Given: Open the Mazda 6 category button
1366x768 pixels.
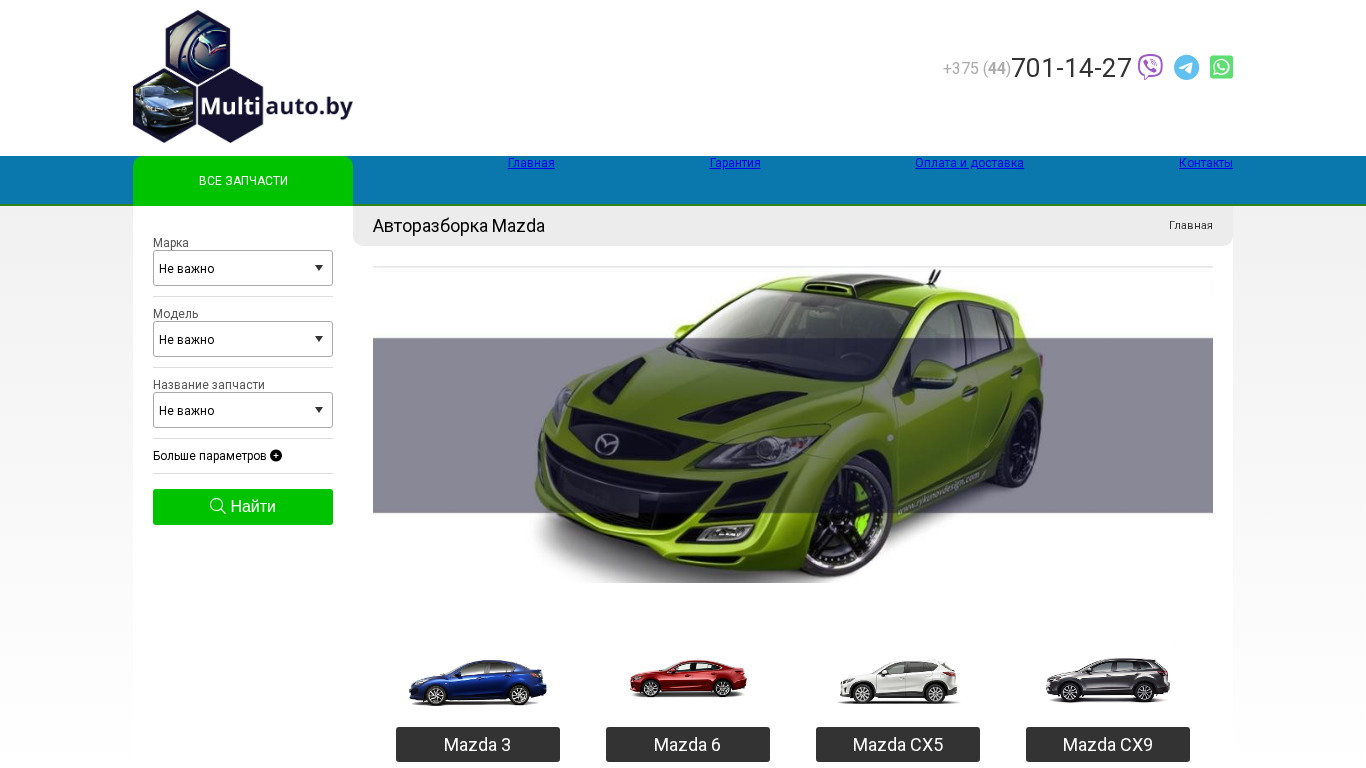Looking at the screenshot, I should (688, 745).
